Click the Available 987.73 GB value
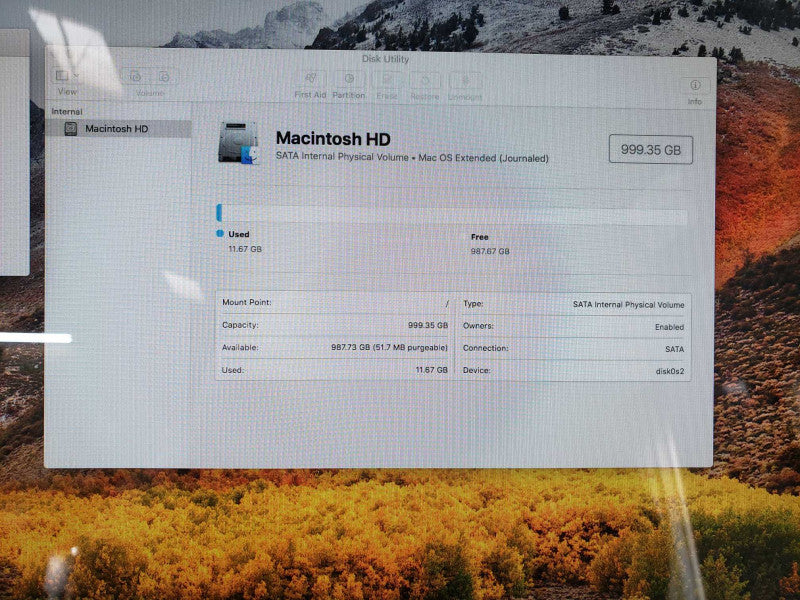This screenshot has height=600, width=800. 389,347
